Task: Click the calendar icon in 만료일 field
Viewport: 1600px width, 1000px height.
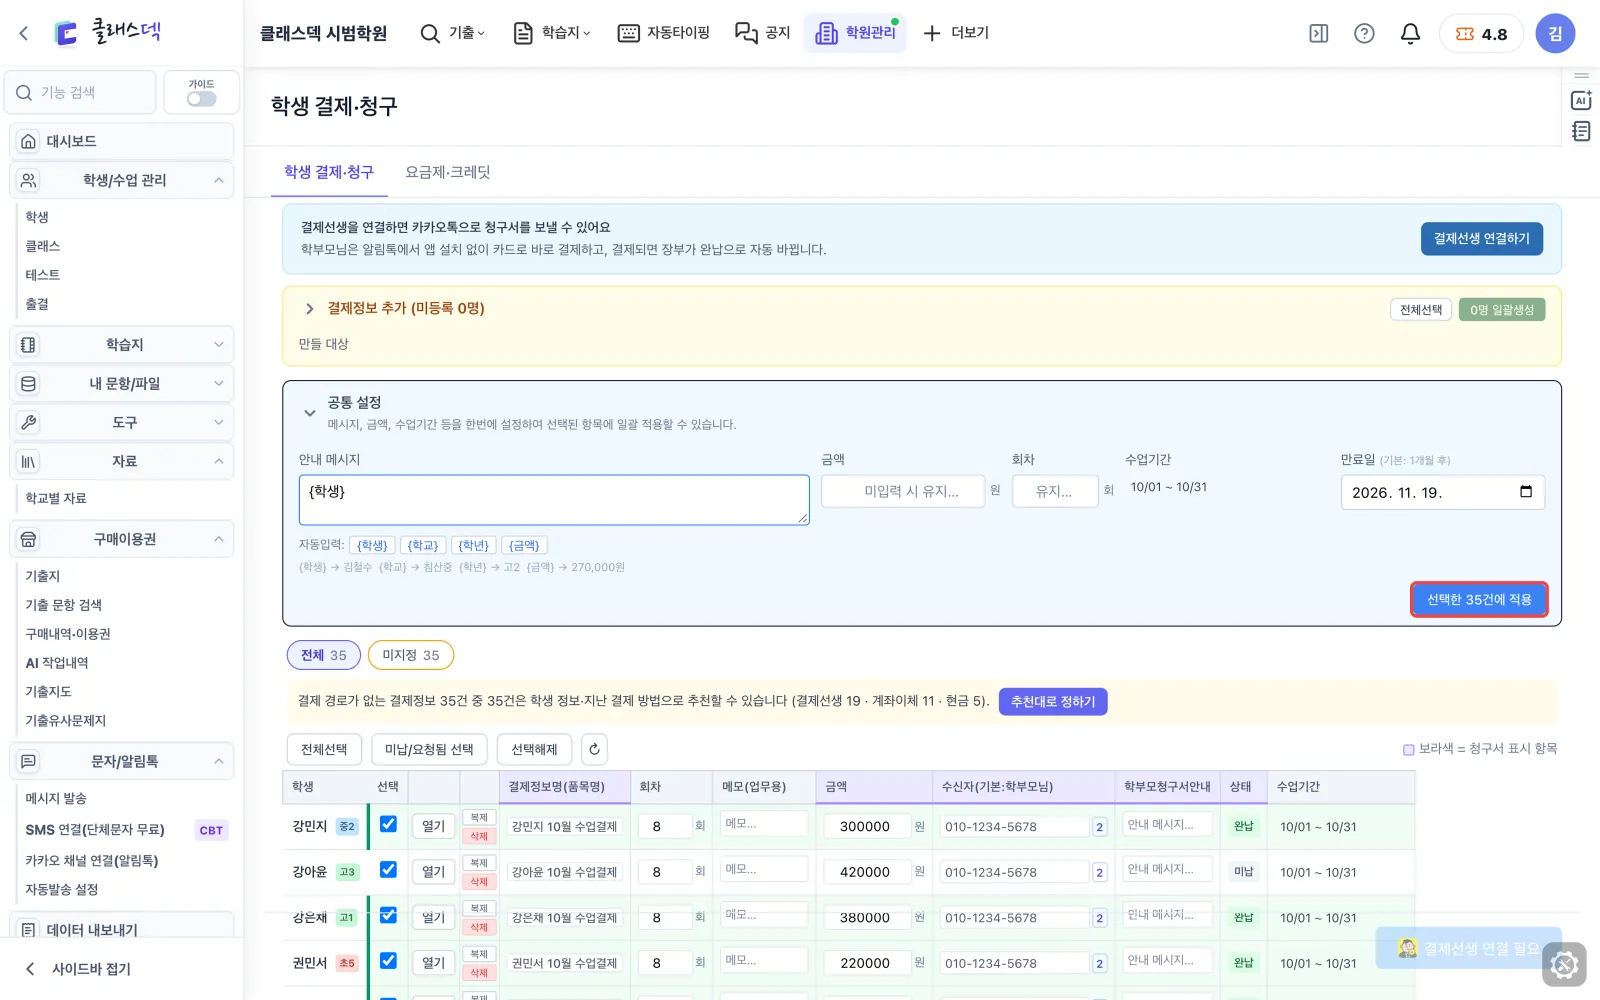Action: [x=1525, y=492]
